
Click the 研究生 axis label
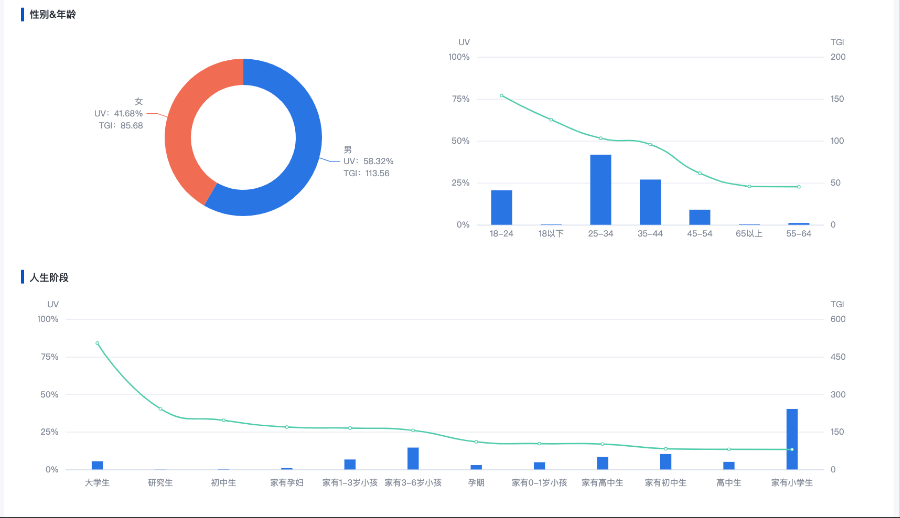(160, 483)
